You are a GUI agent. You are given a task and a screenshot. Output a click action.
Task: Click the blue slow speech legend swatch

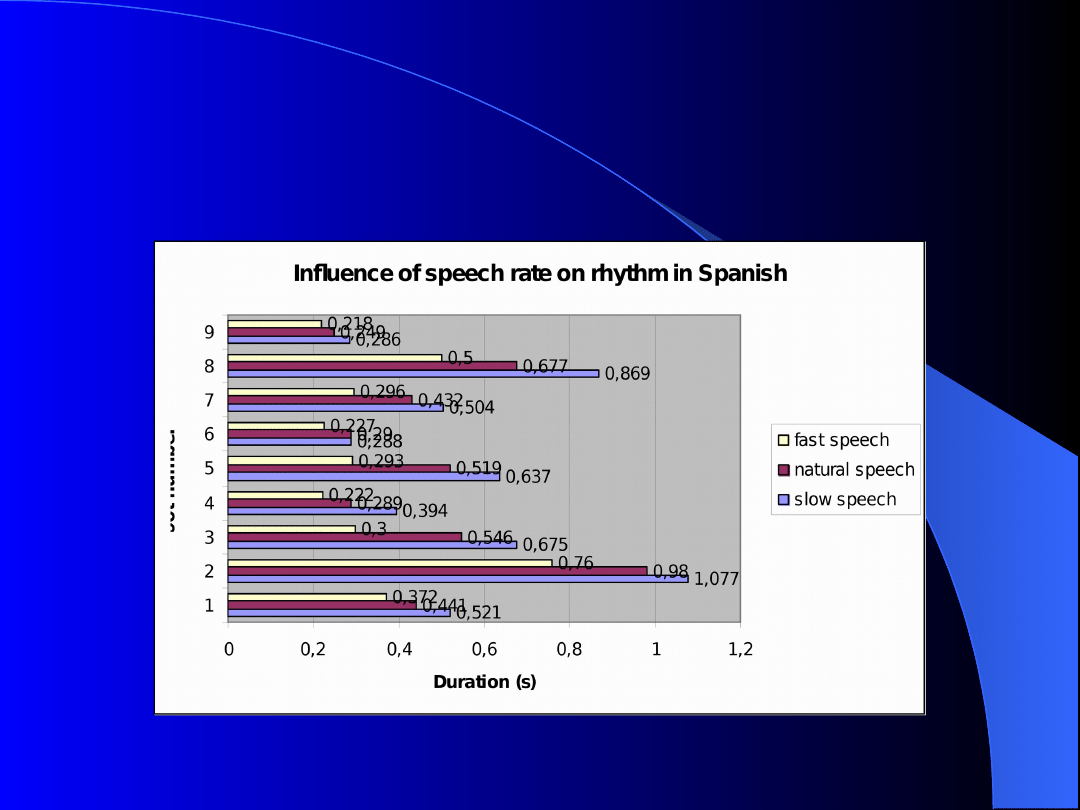[784, 500]
